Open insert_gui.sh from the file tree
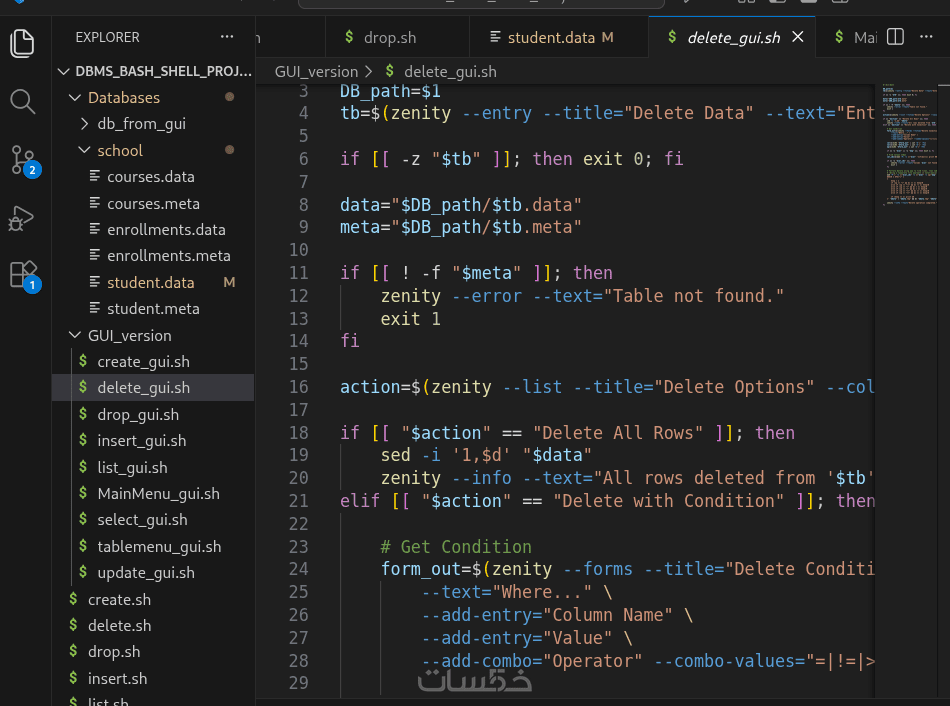The width and height of the screenshot is (950, 706). (141, 441)
